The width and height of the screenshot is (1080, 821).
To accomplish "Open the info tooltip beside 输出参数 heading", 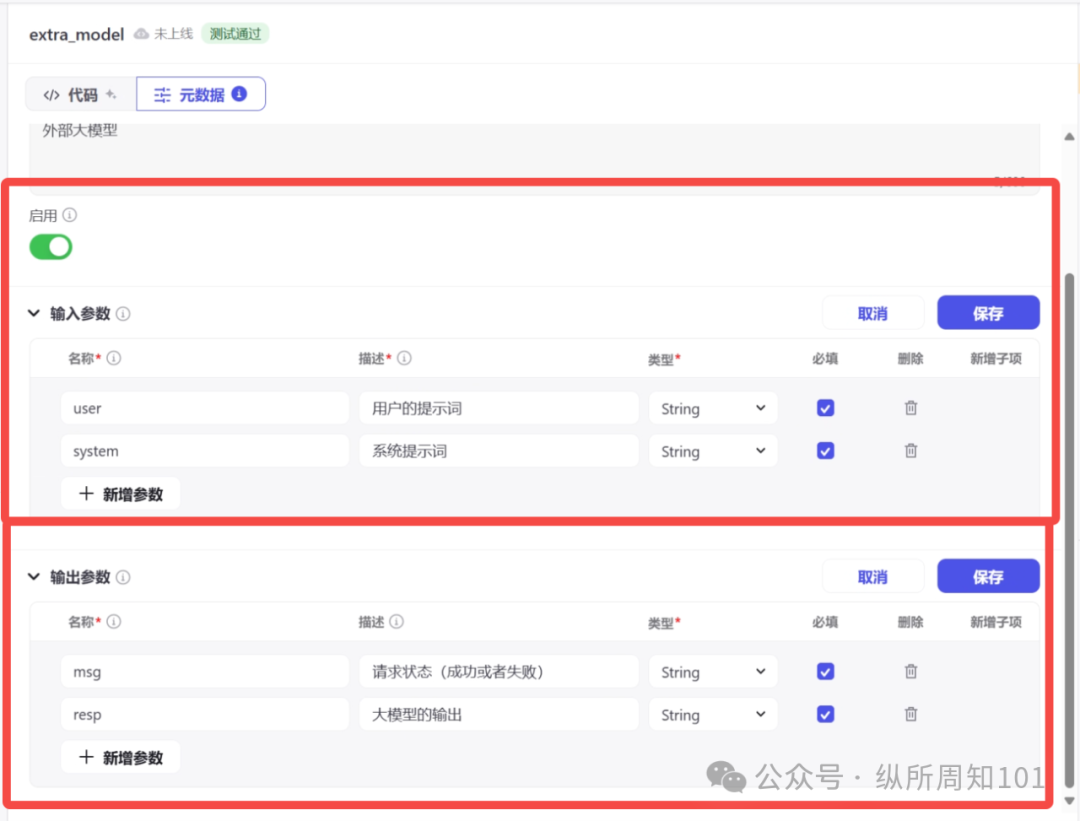I will [x=122, y=576].
